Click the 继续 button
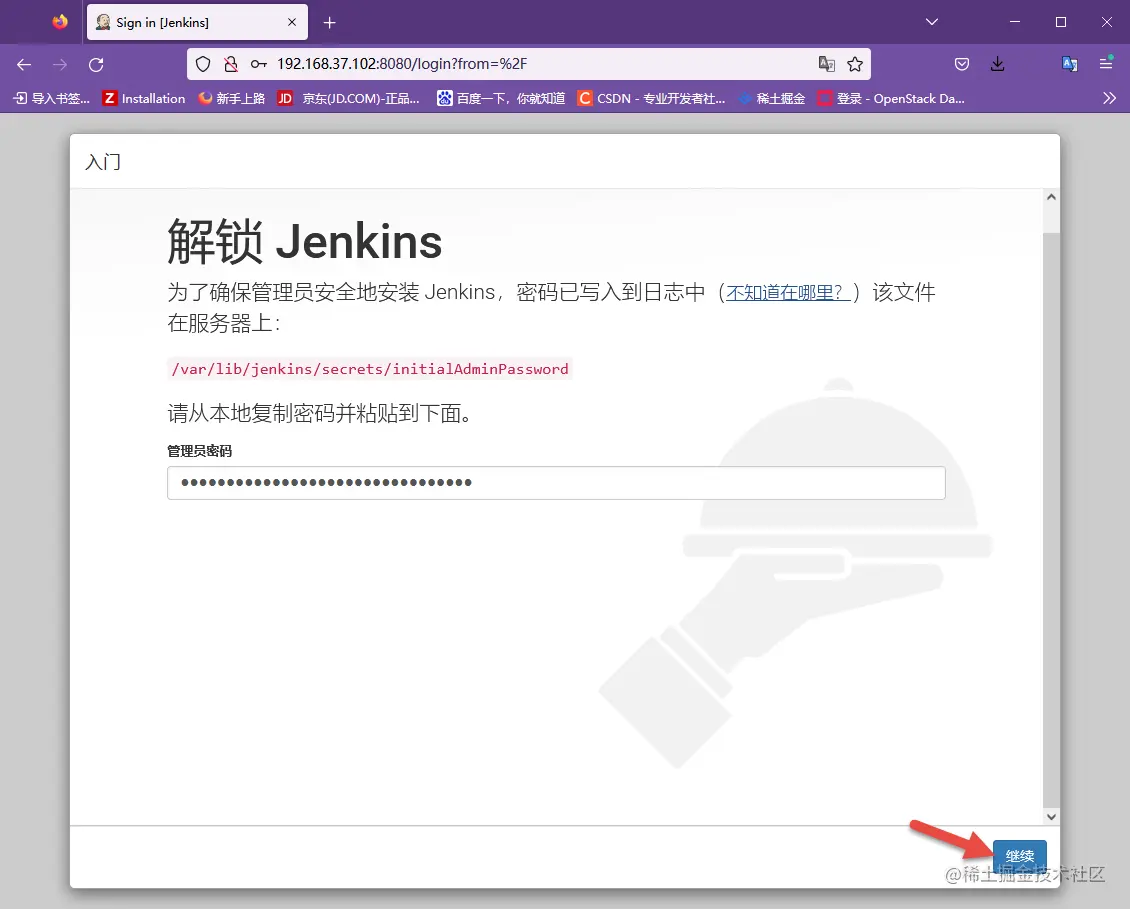1130x909 pixels. click(1019, 856)
